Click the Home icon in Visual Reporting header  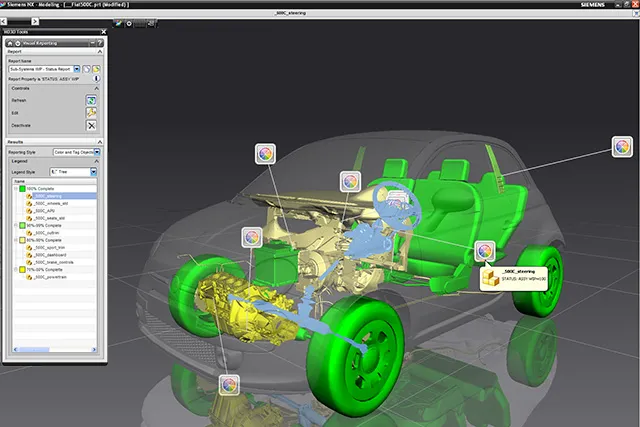(10, 43)
